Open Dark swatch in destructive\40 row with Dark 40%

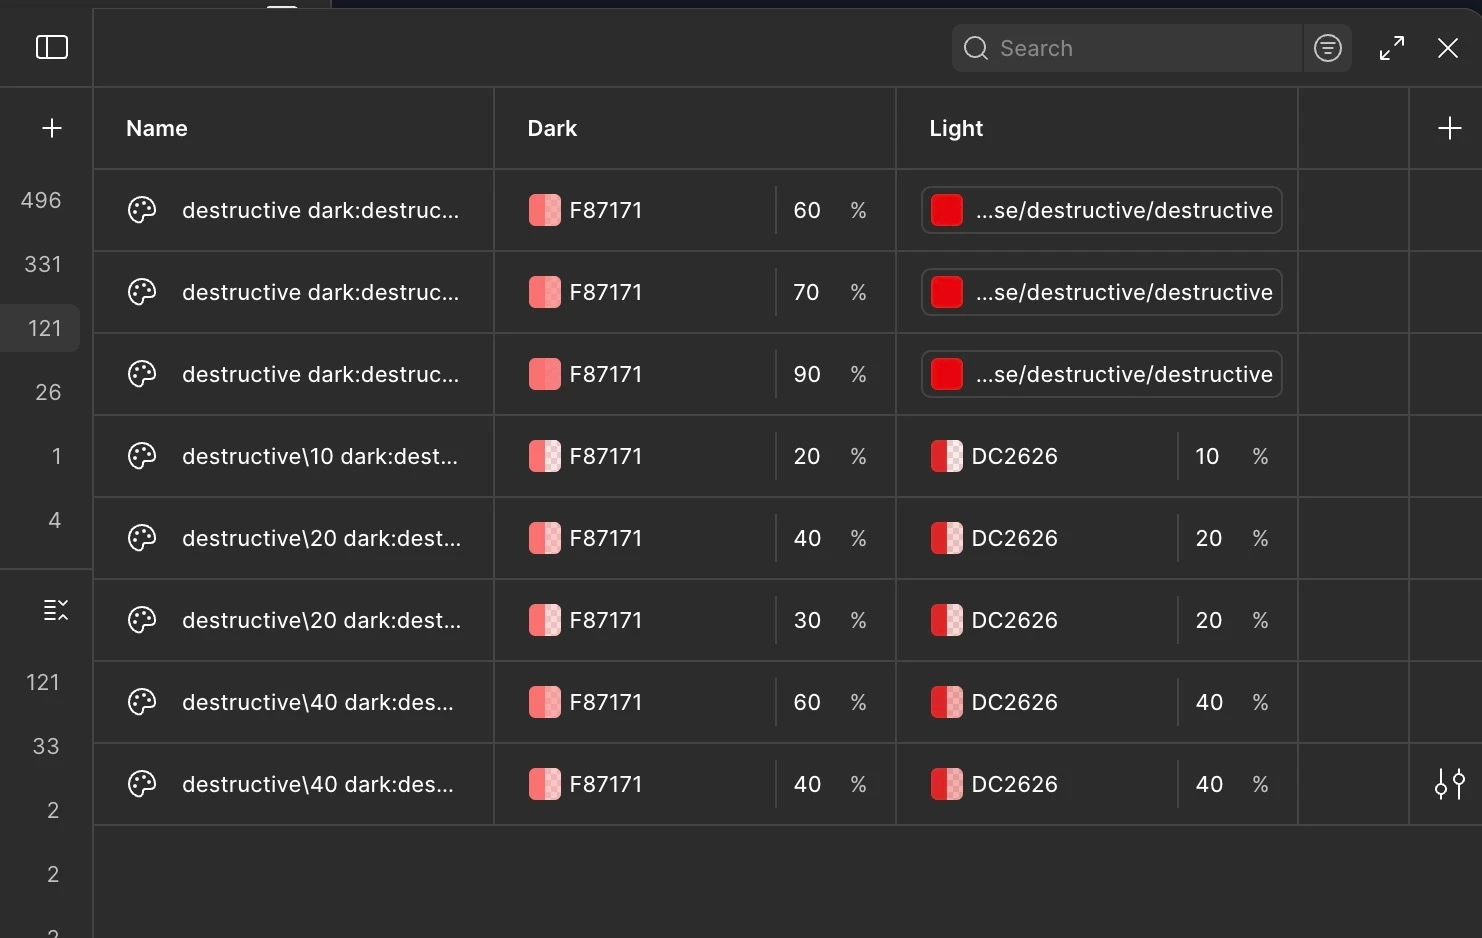point(545,784)
